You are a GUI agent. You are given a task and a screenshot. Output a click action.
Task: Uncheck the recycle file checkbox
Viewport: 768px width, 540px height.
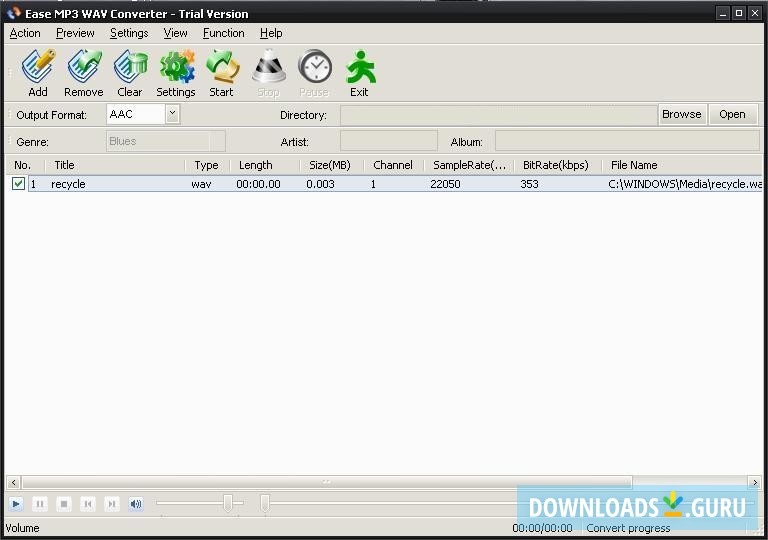(x=19, y=184)
